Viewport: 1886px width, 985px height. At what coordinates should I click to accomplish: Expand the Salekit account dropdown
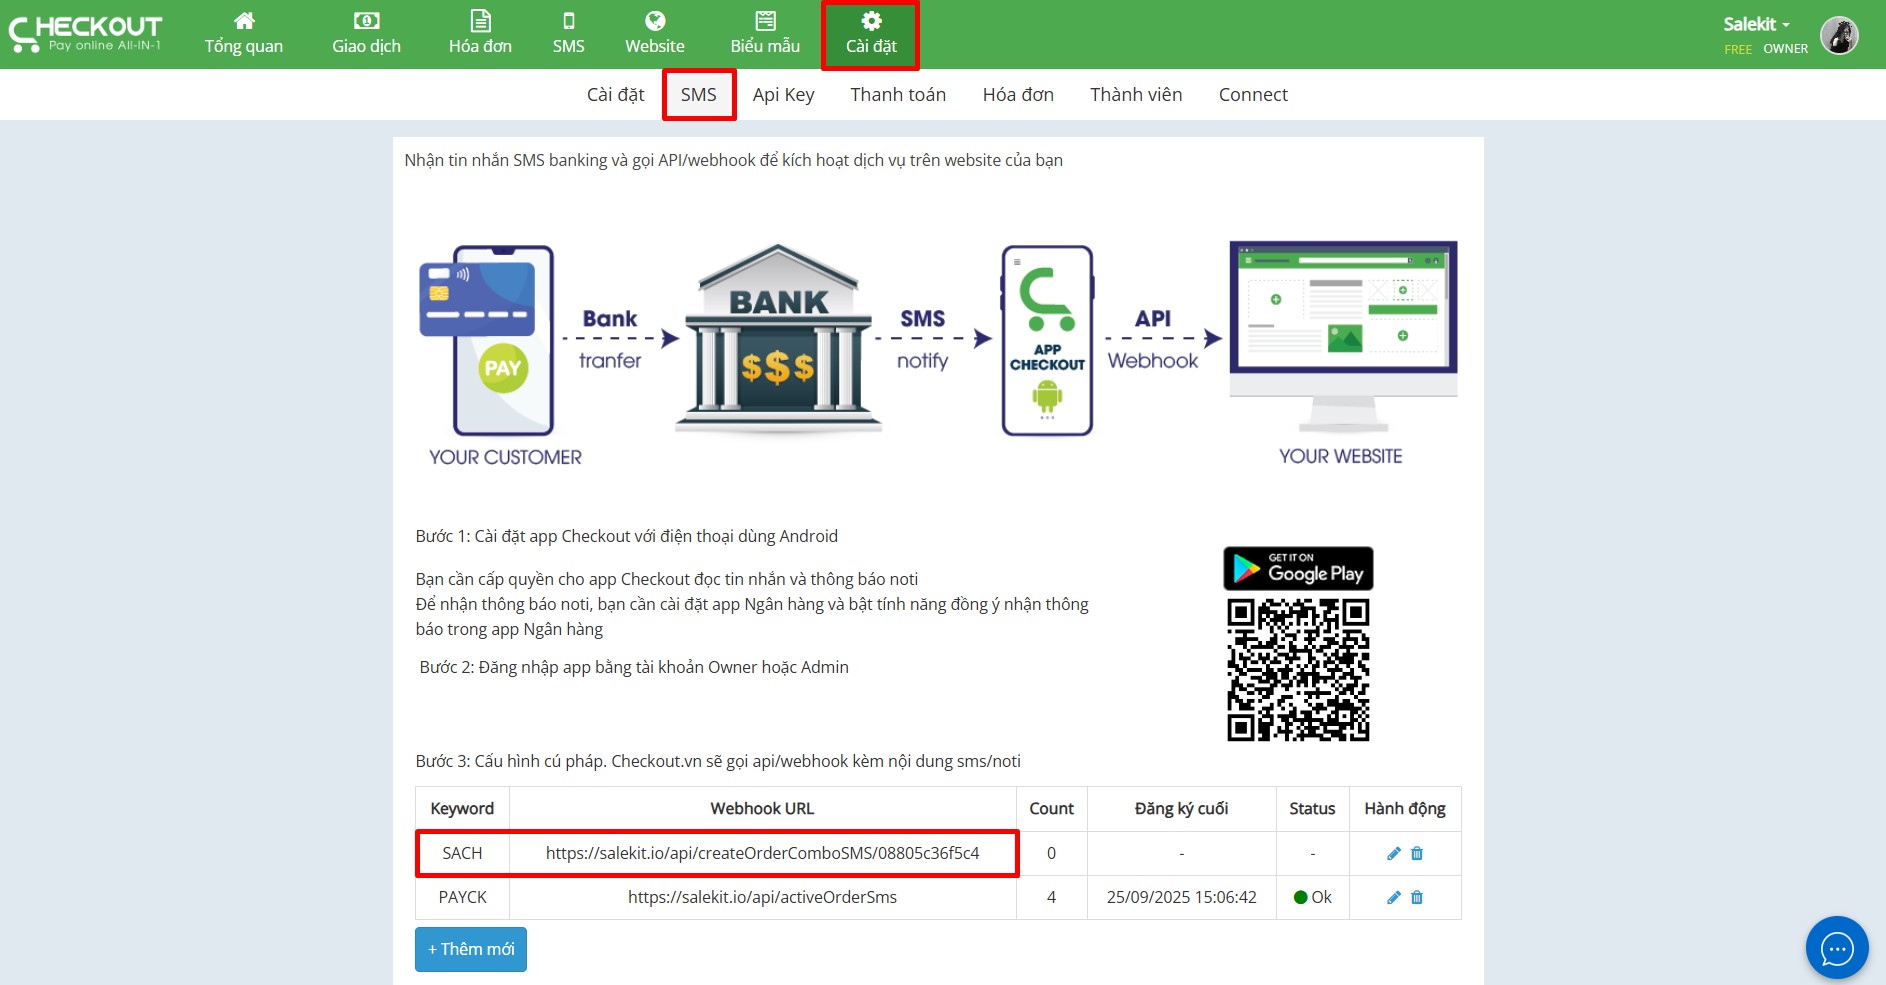[1756, 24]
